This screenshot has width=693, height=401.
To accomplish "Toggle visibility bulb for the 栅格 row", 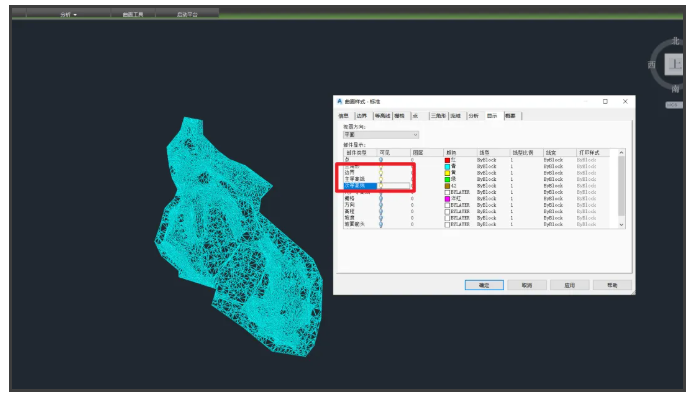I will click(x=381, y=199).
